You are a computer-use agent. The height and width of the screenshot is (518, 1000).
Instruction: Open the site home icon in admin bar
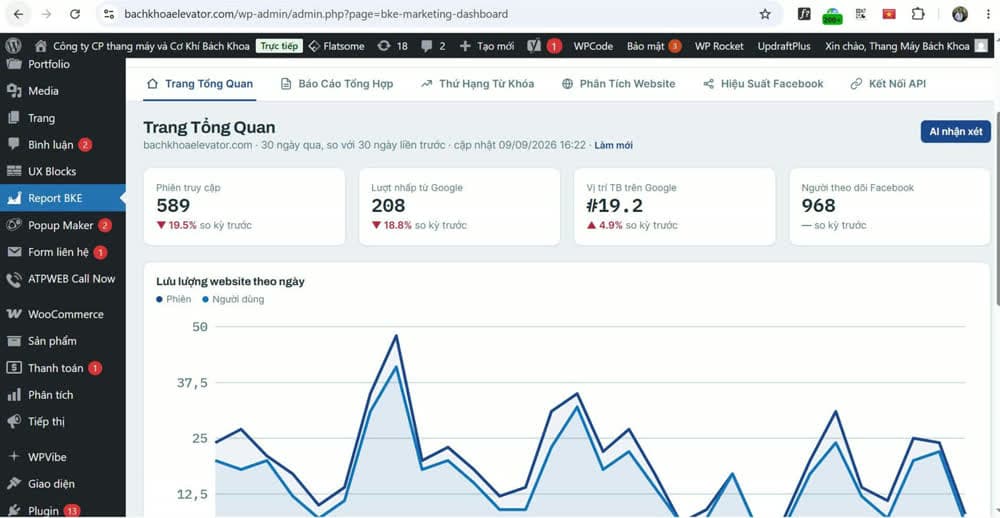click(41, 46)
